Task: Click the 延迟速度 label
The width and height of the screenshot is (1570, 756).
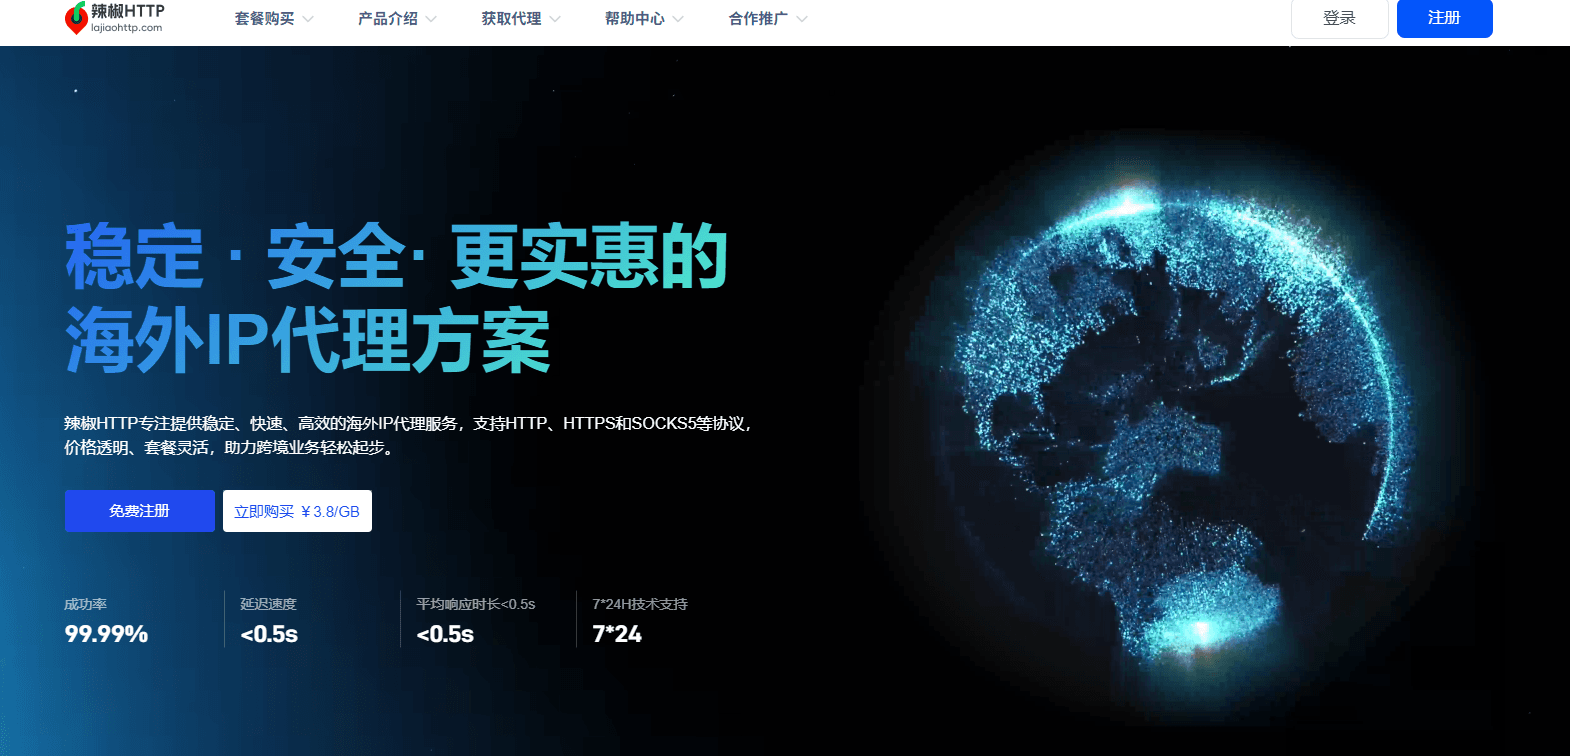Action: pos(269,604)
